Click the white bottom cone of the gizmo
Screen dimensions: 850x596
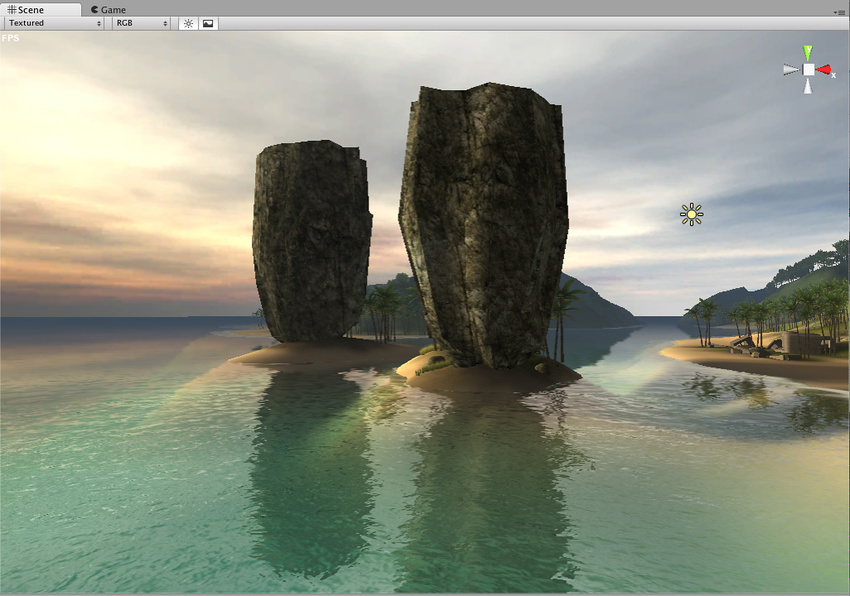click(808, 87)
